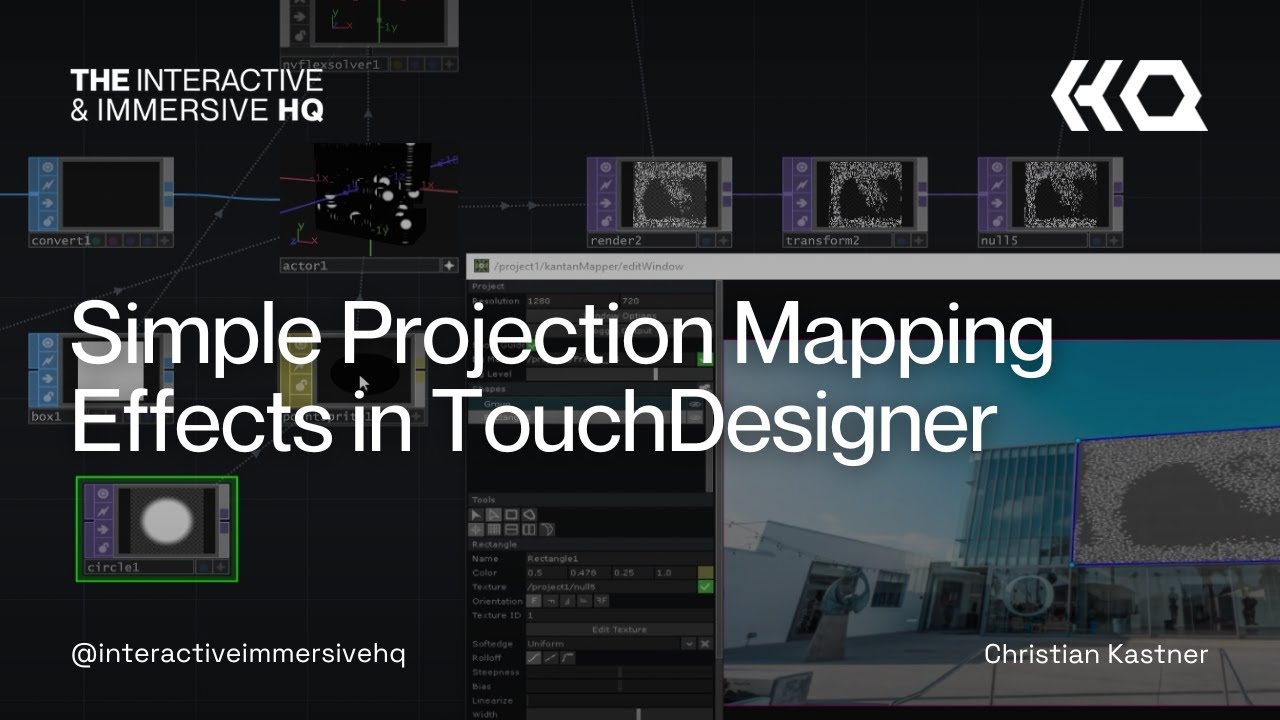Toggle lock flag on null5 node

[997, 221]
